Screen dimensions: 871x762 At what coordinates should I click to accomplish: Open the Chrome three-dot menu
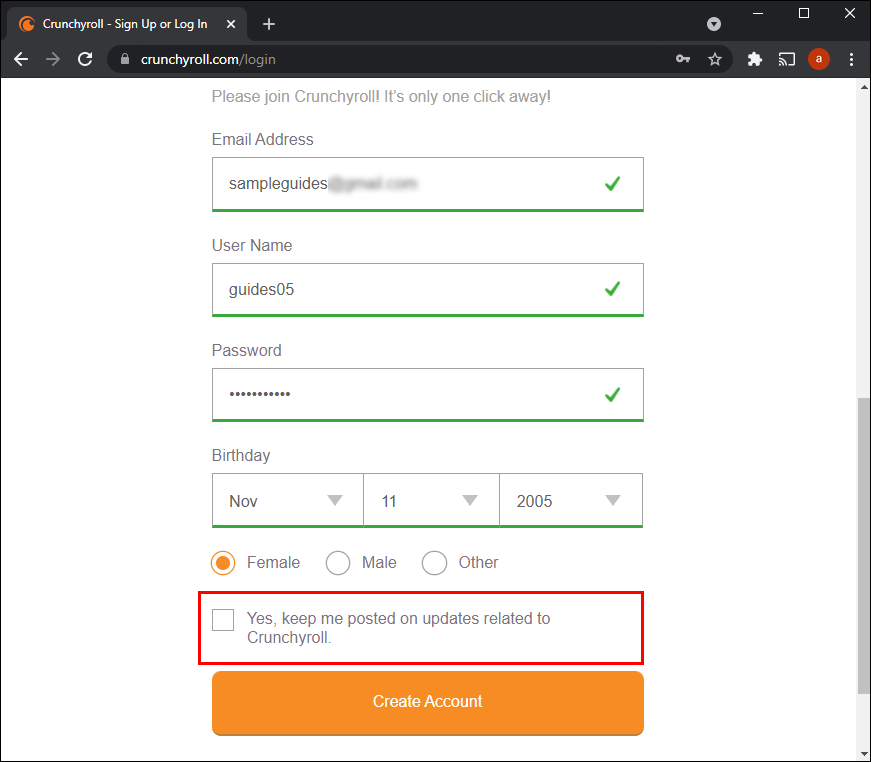point(851,59)
